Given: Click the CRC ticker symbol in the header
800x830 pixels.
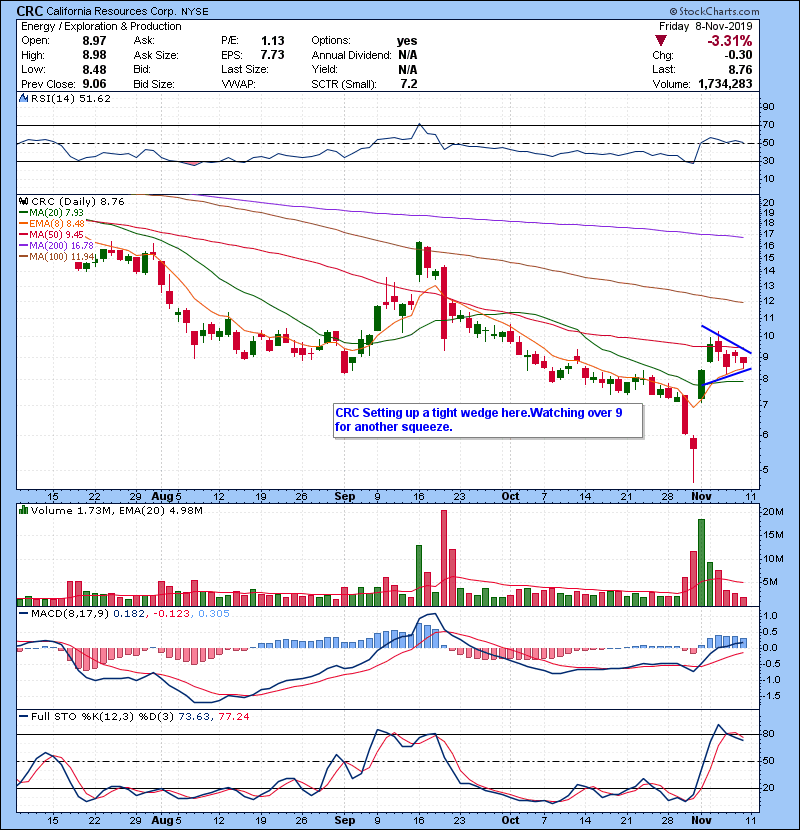Looking at the screenshot, I should [30, 11].
